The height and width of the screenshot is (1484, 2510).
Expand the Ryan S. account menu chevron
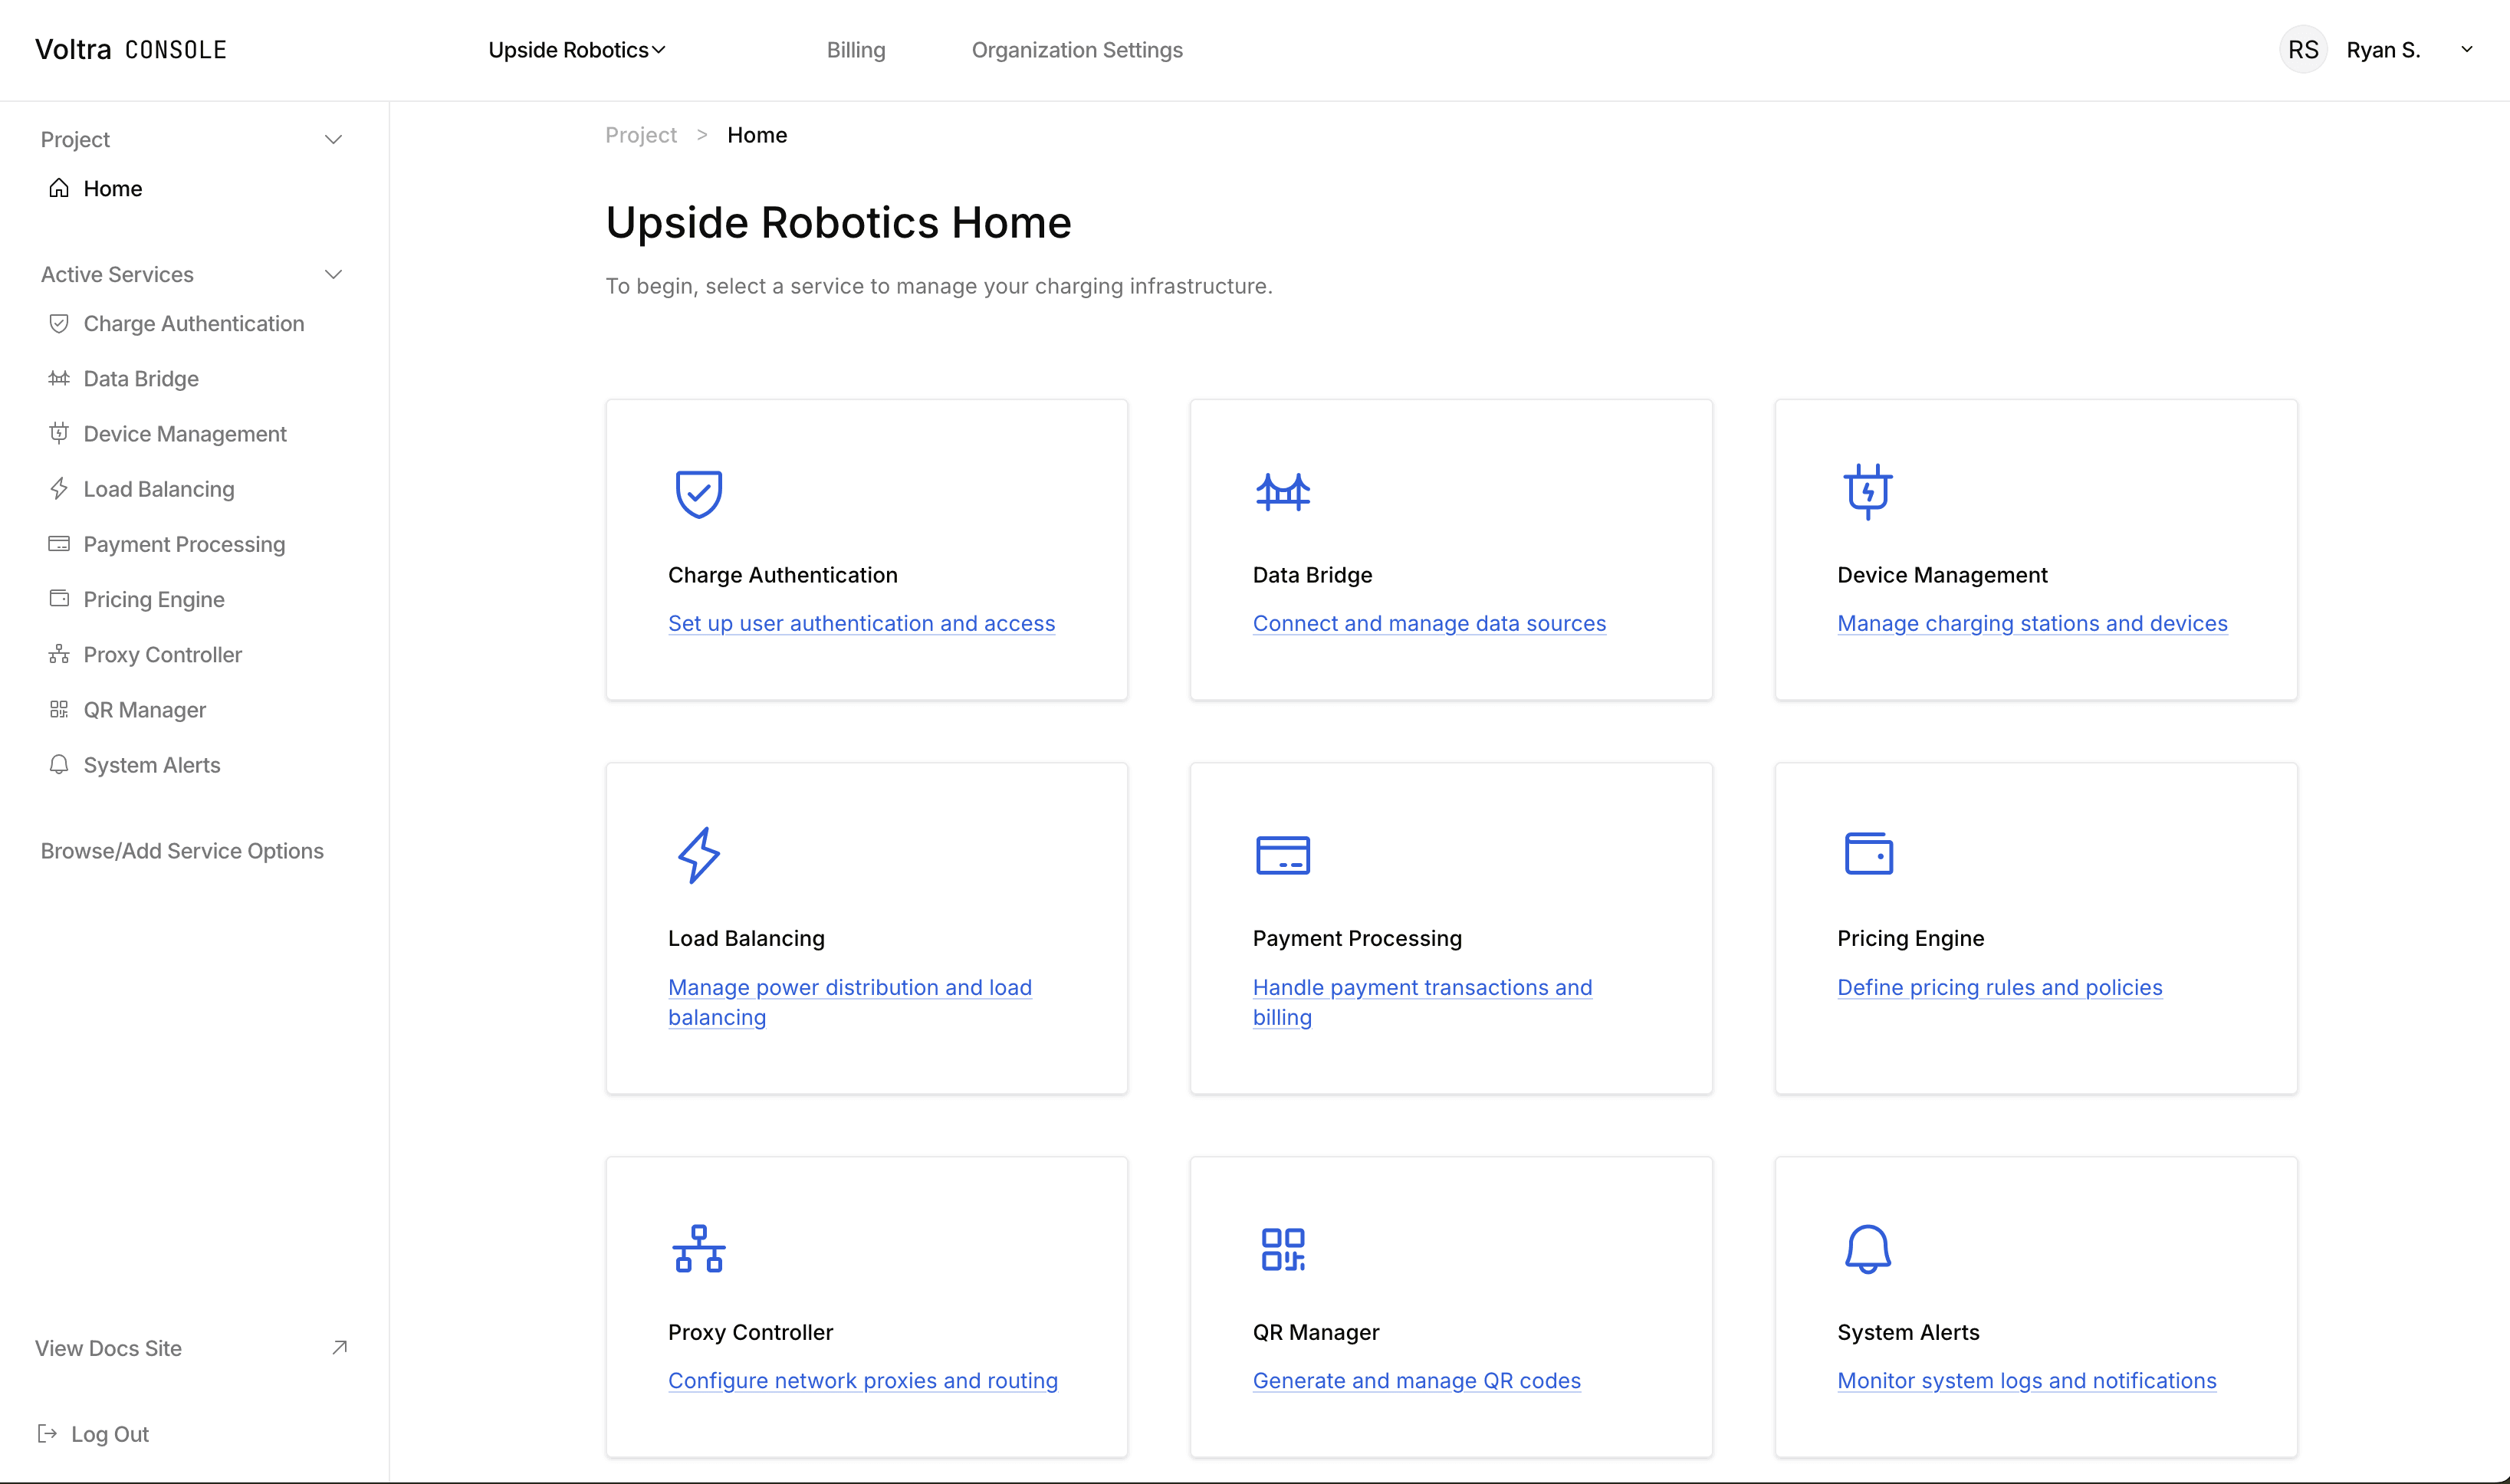click(x=2466, y=50)
